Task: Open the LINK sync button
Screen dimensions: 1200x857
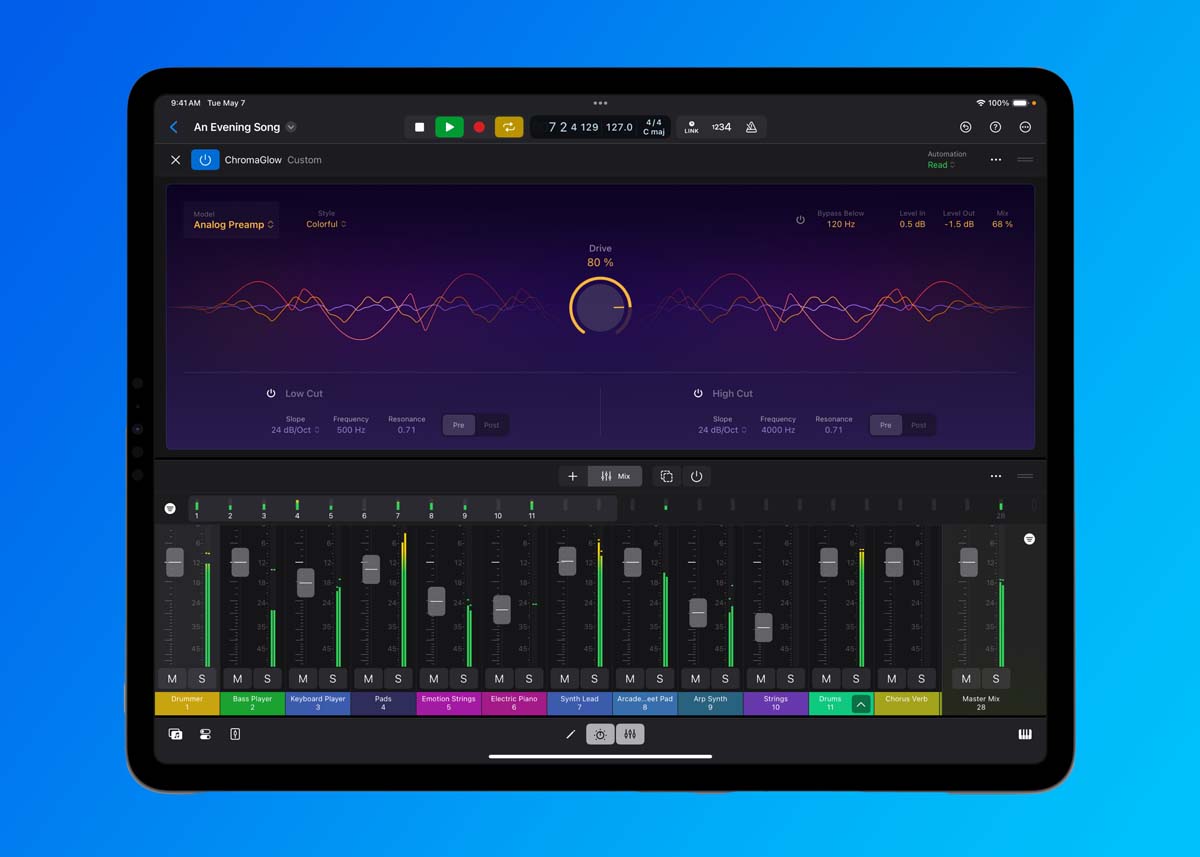Action: click(691, 127)
